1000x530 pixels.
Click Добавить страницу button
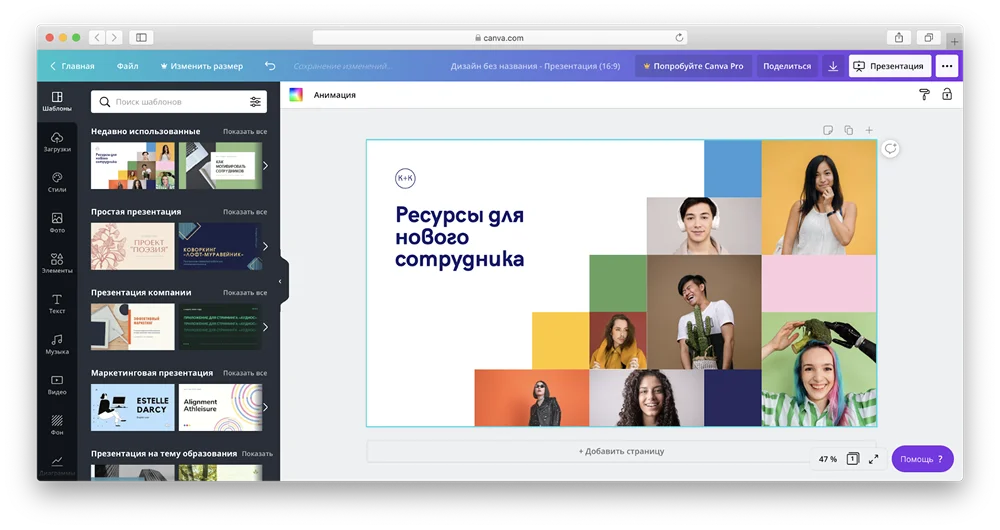[621, 451]
